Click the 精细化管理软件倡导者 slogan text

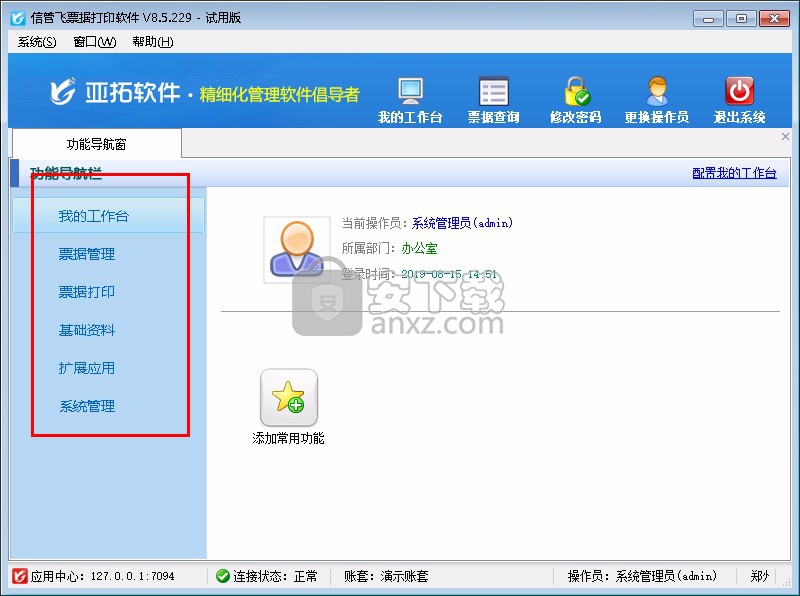click(280, 94)
